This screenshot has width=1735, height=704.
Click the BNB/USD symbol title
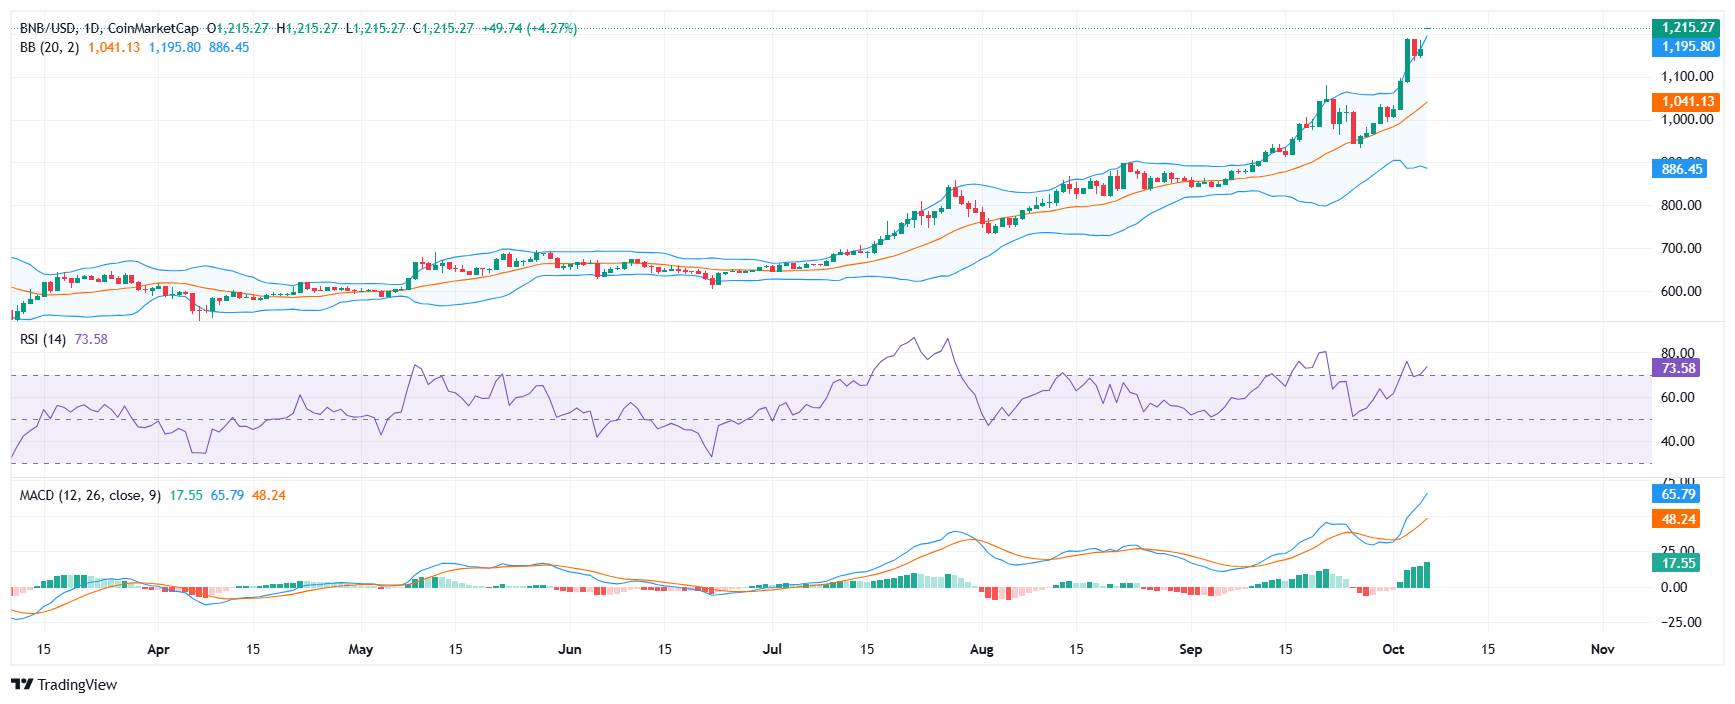[49, 28]
